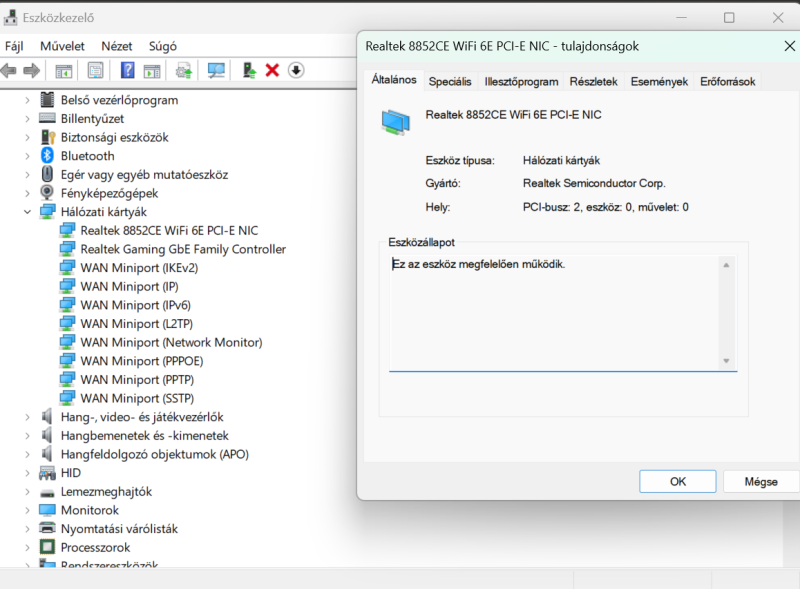Click the OK button
The height and width of the screenshot is (589, 800).
[x=678, y=481]
